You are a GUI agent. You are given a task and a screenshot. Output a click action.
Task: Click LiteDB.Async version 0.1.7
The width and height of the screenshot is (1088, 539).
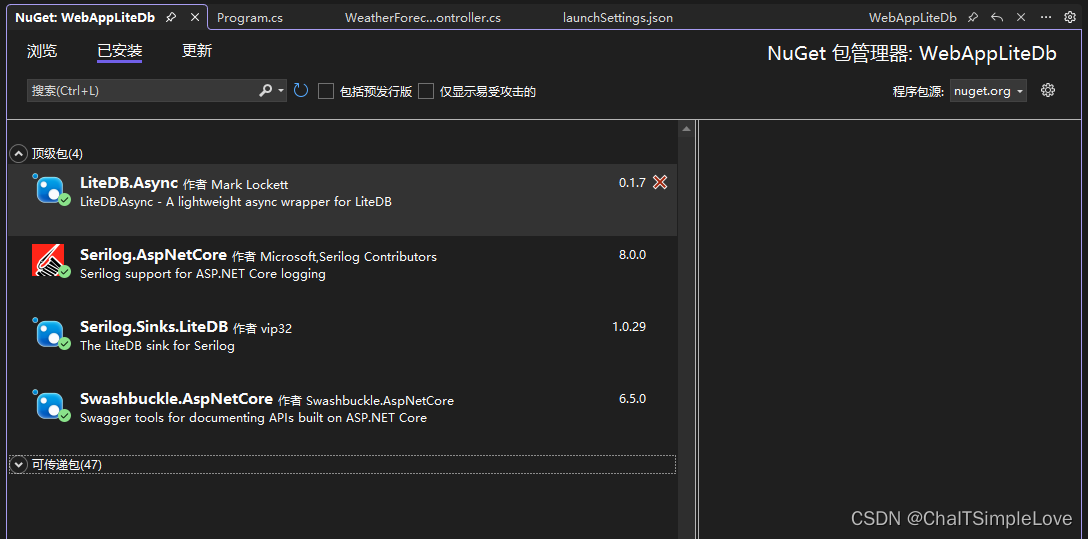click(x=632, y=183)
